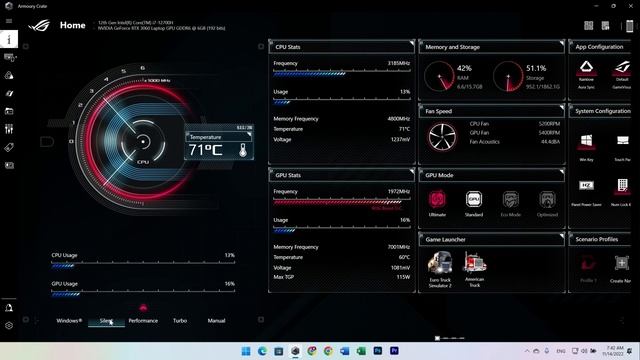Click the Storage 51.1% gauge

[508, 76]
